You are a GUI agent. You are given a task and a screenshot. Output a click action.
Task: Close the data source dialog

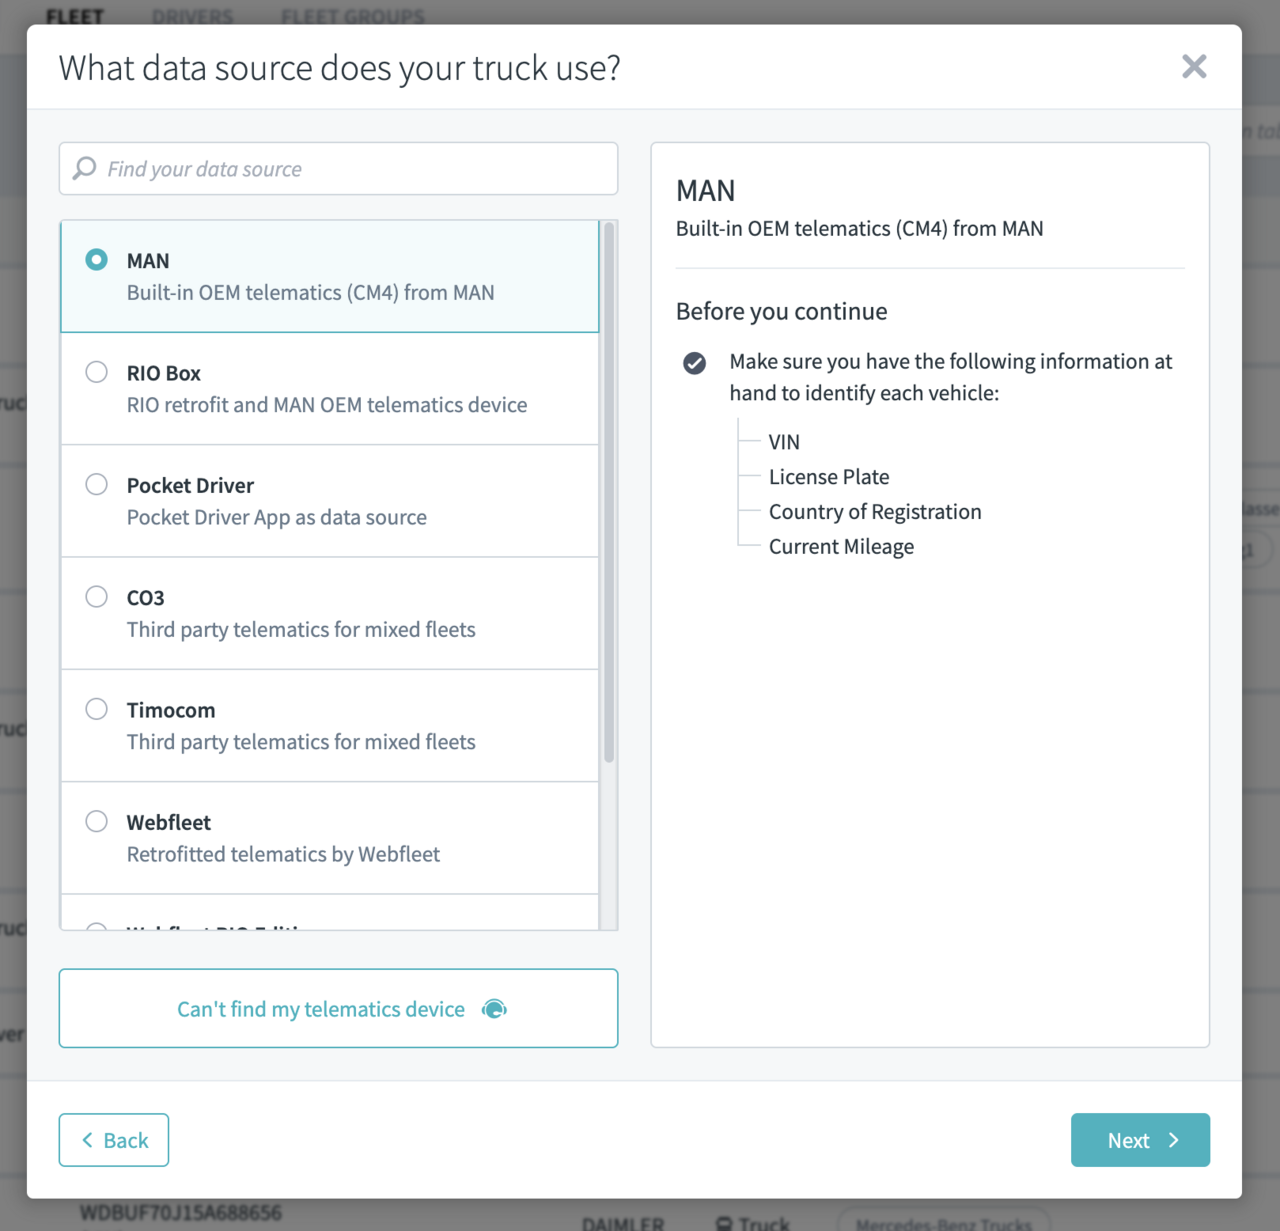tap(1194, 67)
